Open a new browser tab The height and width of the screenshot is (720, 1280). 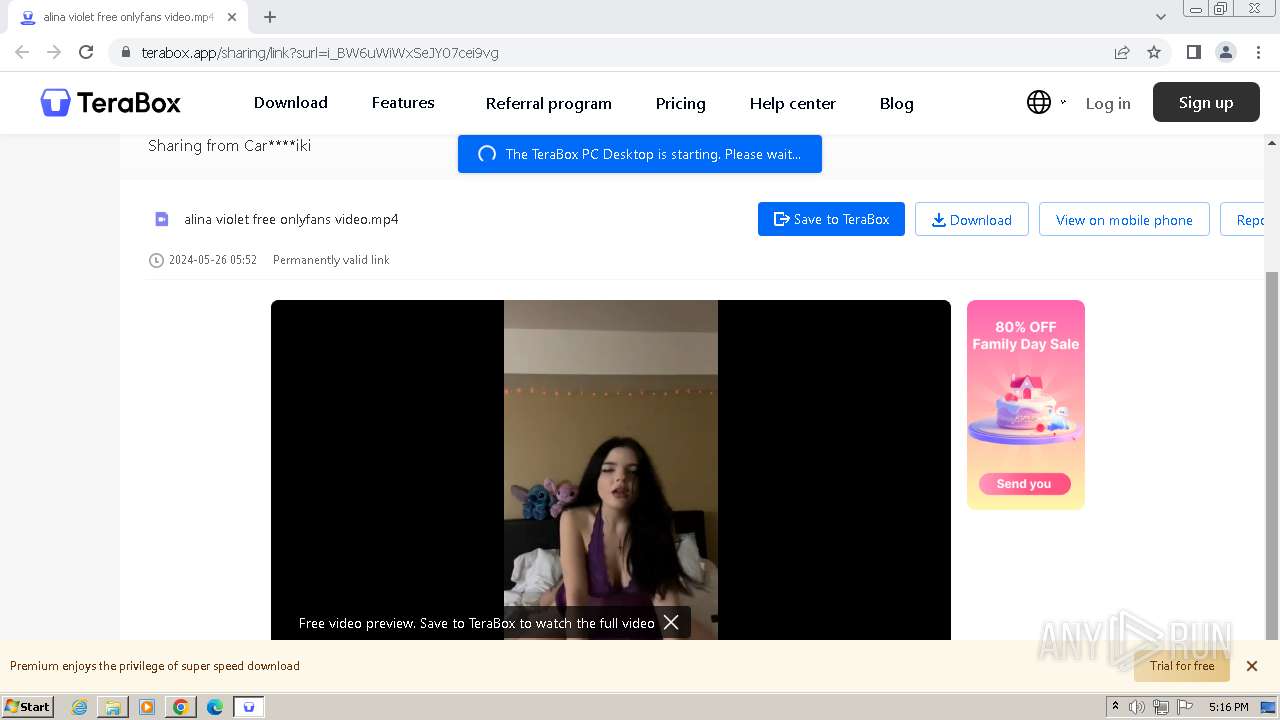(270, 17)
